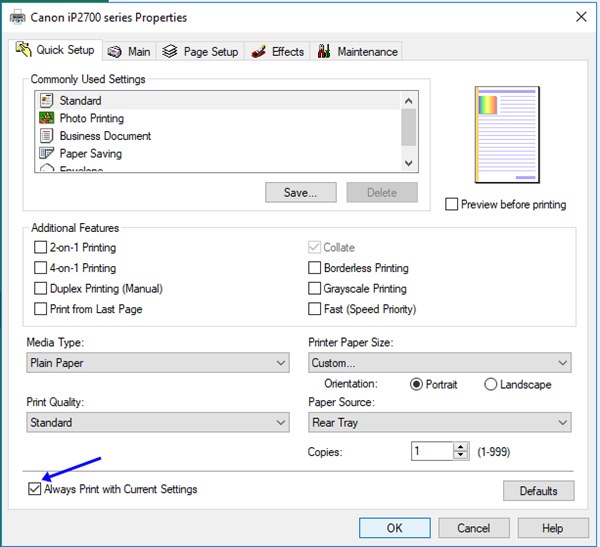Screen dimensions: 600x547
Task: Click the Effects paintbrush icon
Action: tap(259, 51)
